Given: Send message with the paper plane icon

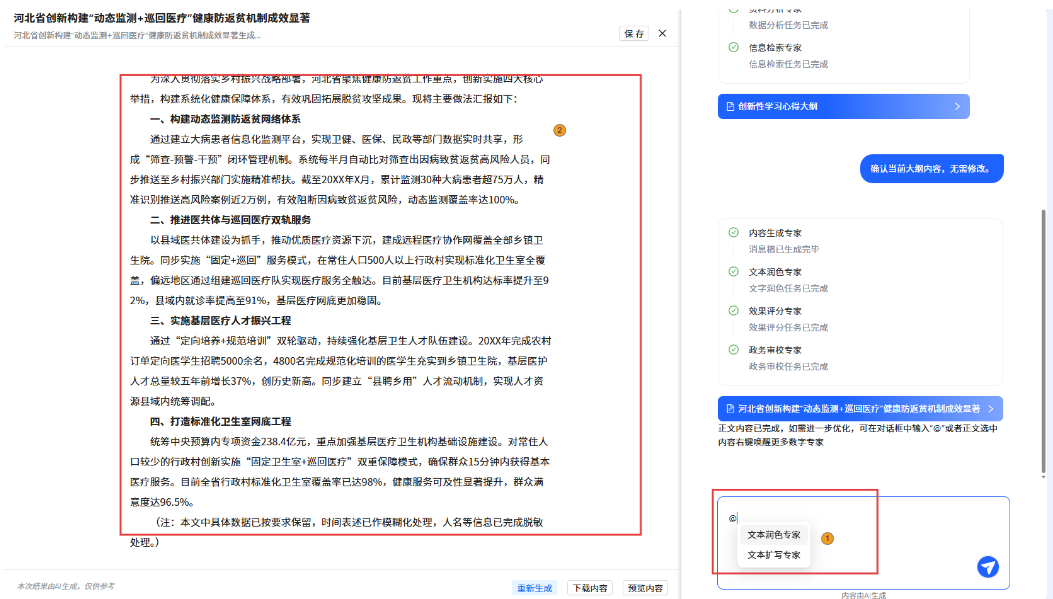Looking at the screenshot, I should (988, 567).
